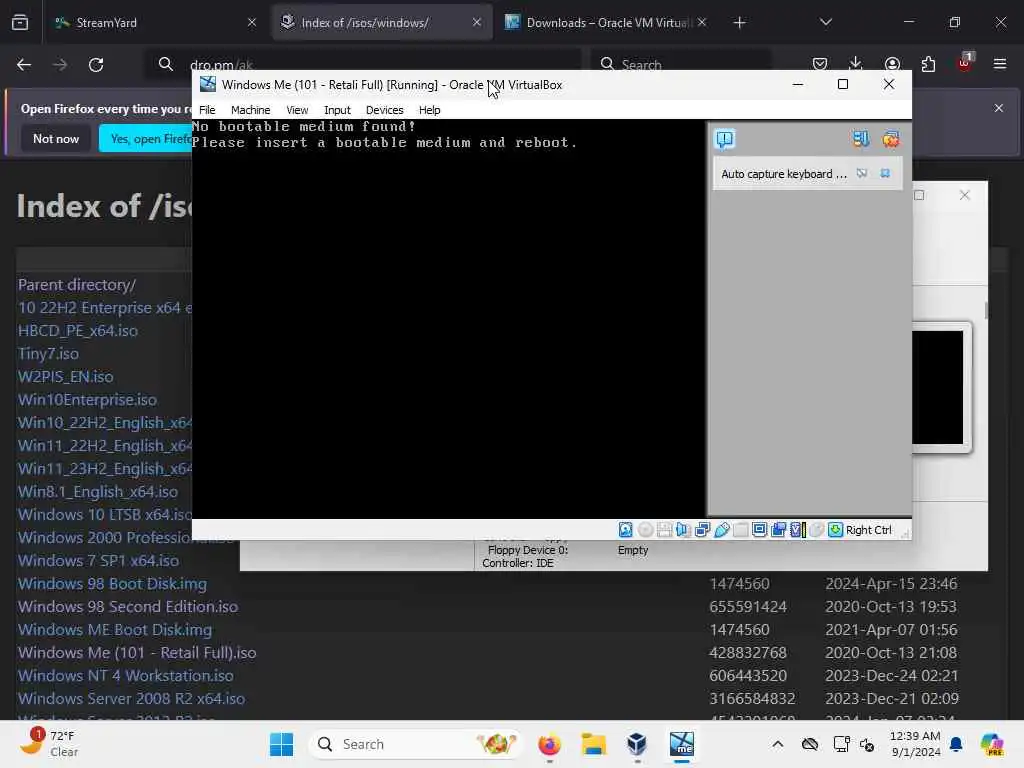1024x768 pixels.
Task: Open the Firefox extensions panel
Action: pos(928,64)
